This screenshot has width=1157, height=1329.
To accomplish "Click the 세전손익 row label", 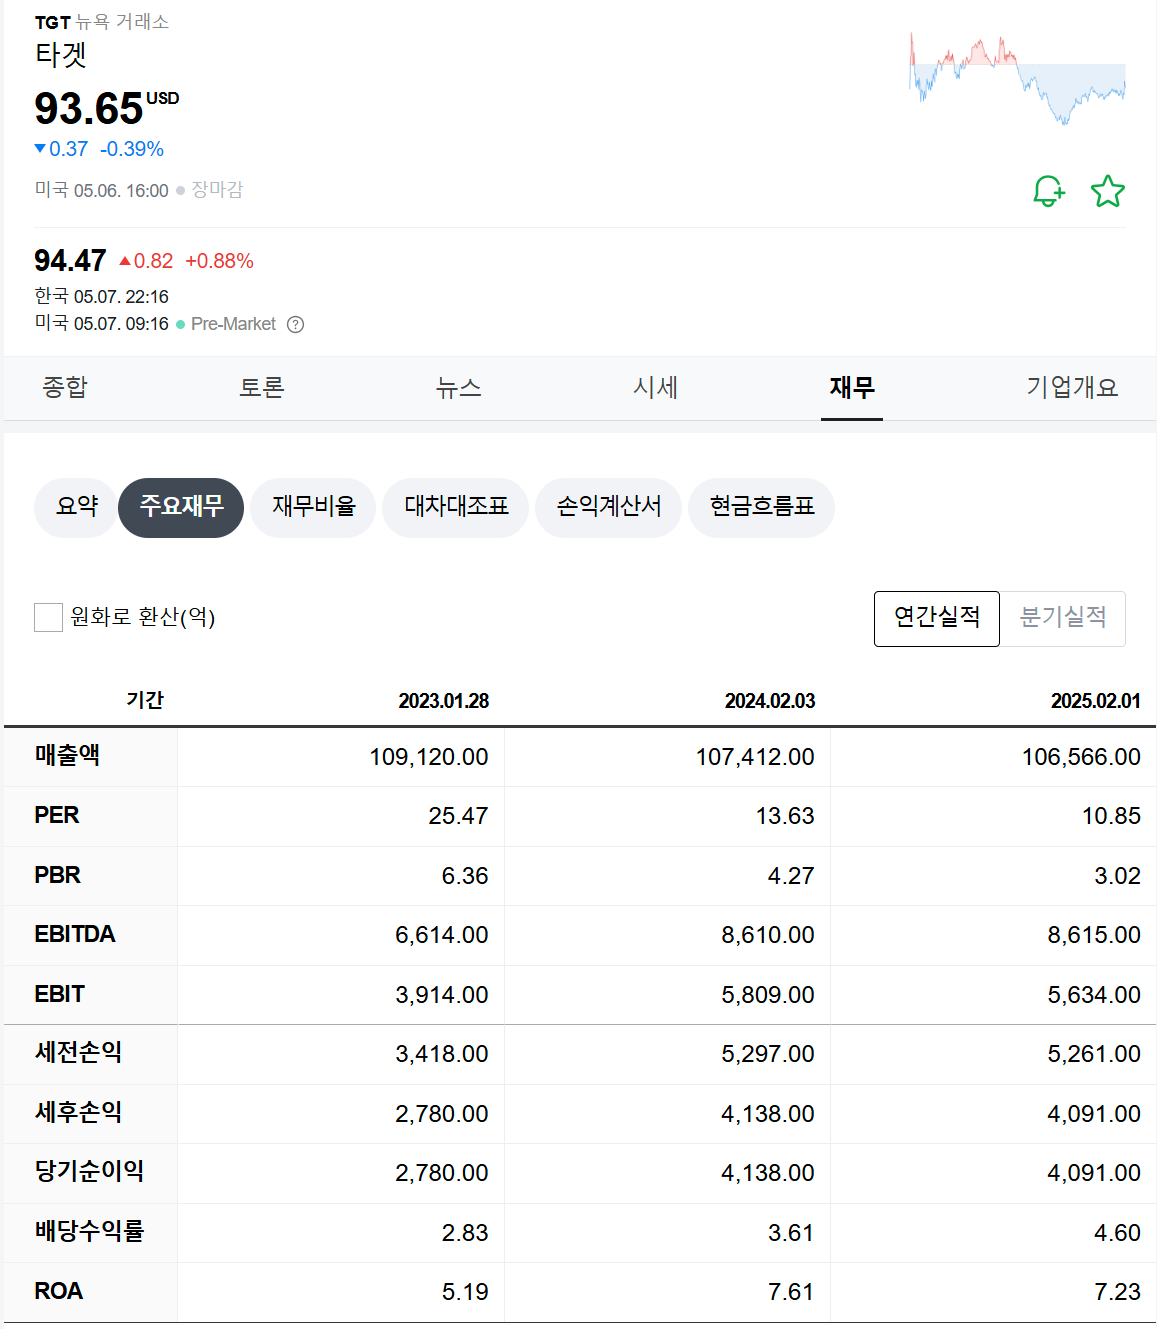I will (x=79, y=1053).
